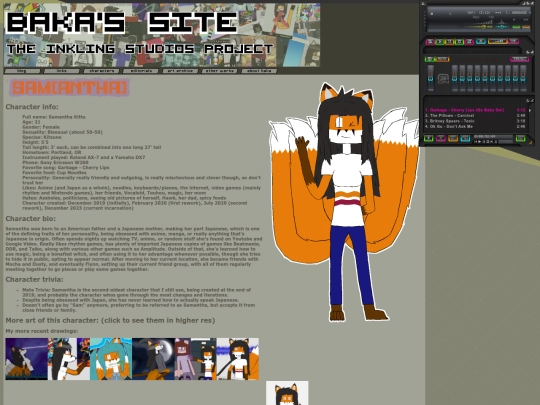Select playlist track Britney Spears - Toxic

click(475, 121)
